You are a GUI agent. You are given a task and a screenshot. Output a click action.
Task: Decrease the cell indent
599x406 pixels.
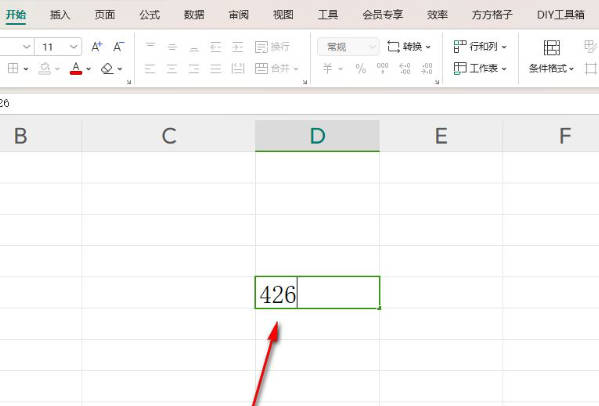click(x=216, y=47)
